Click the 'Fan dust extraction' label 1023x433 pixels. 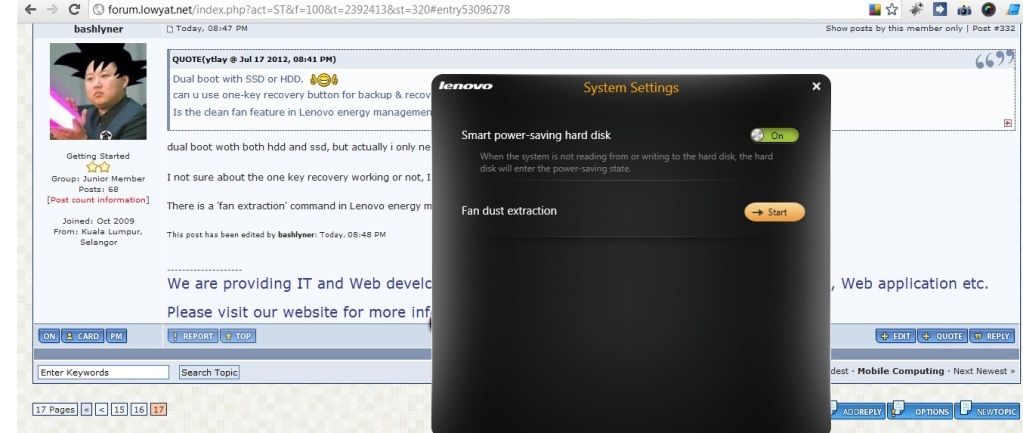coord(509,211)
